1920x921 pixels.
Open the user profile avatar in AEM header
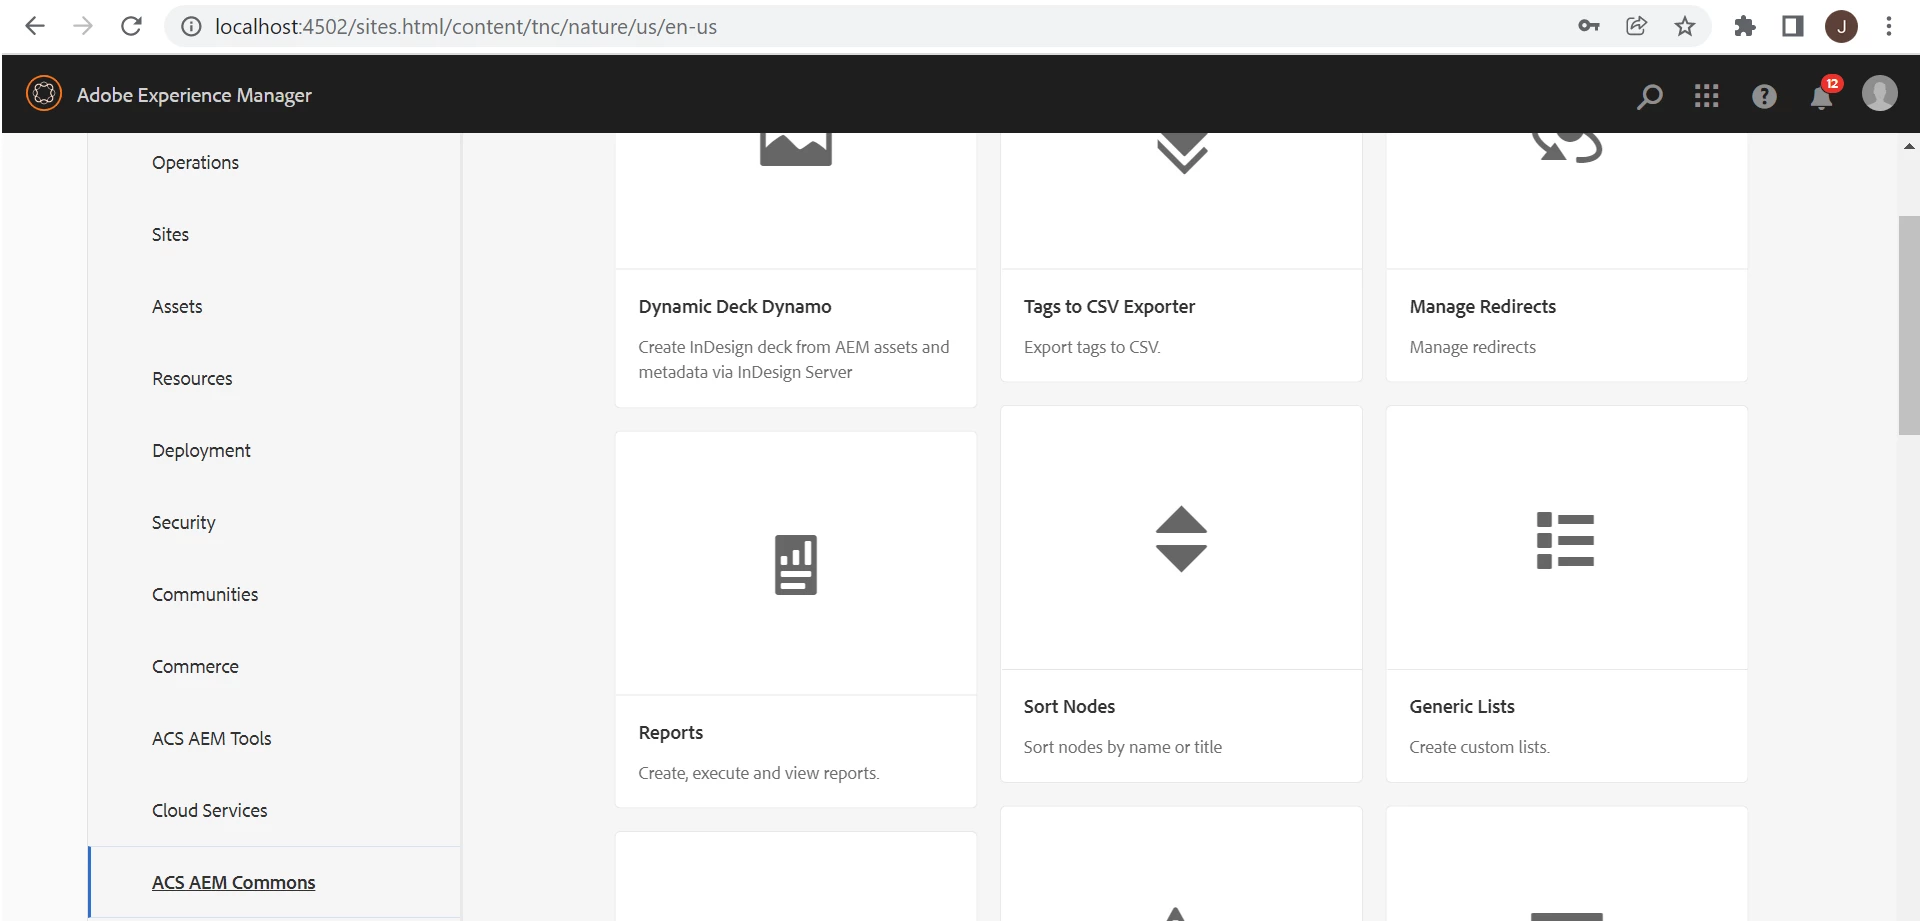pyautogui.click(x=1879, y=94)
